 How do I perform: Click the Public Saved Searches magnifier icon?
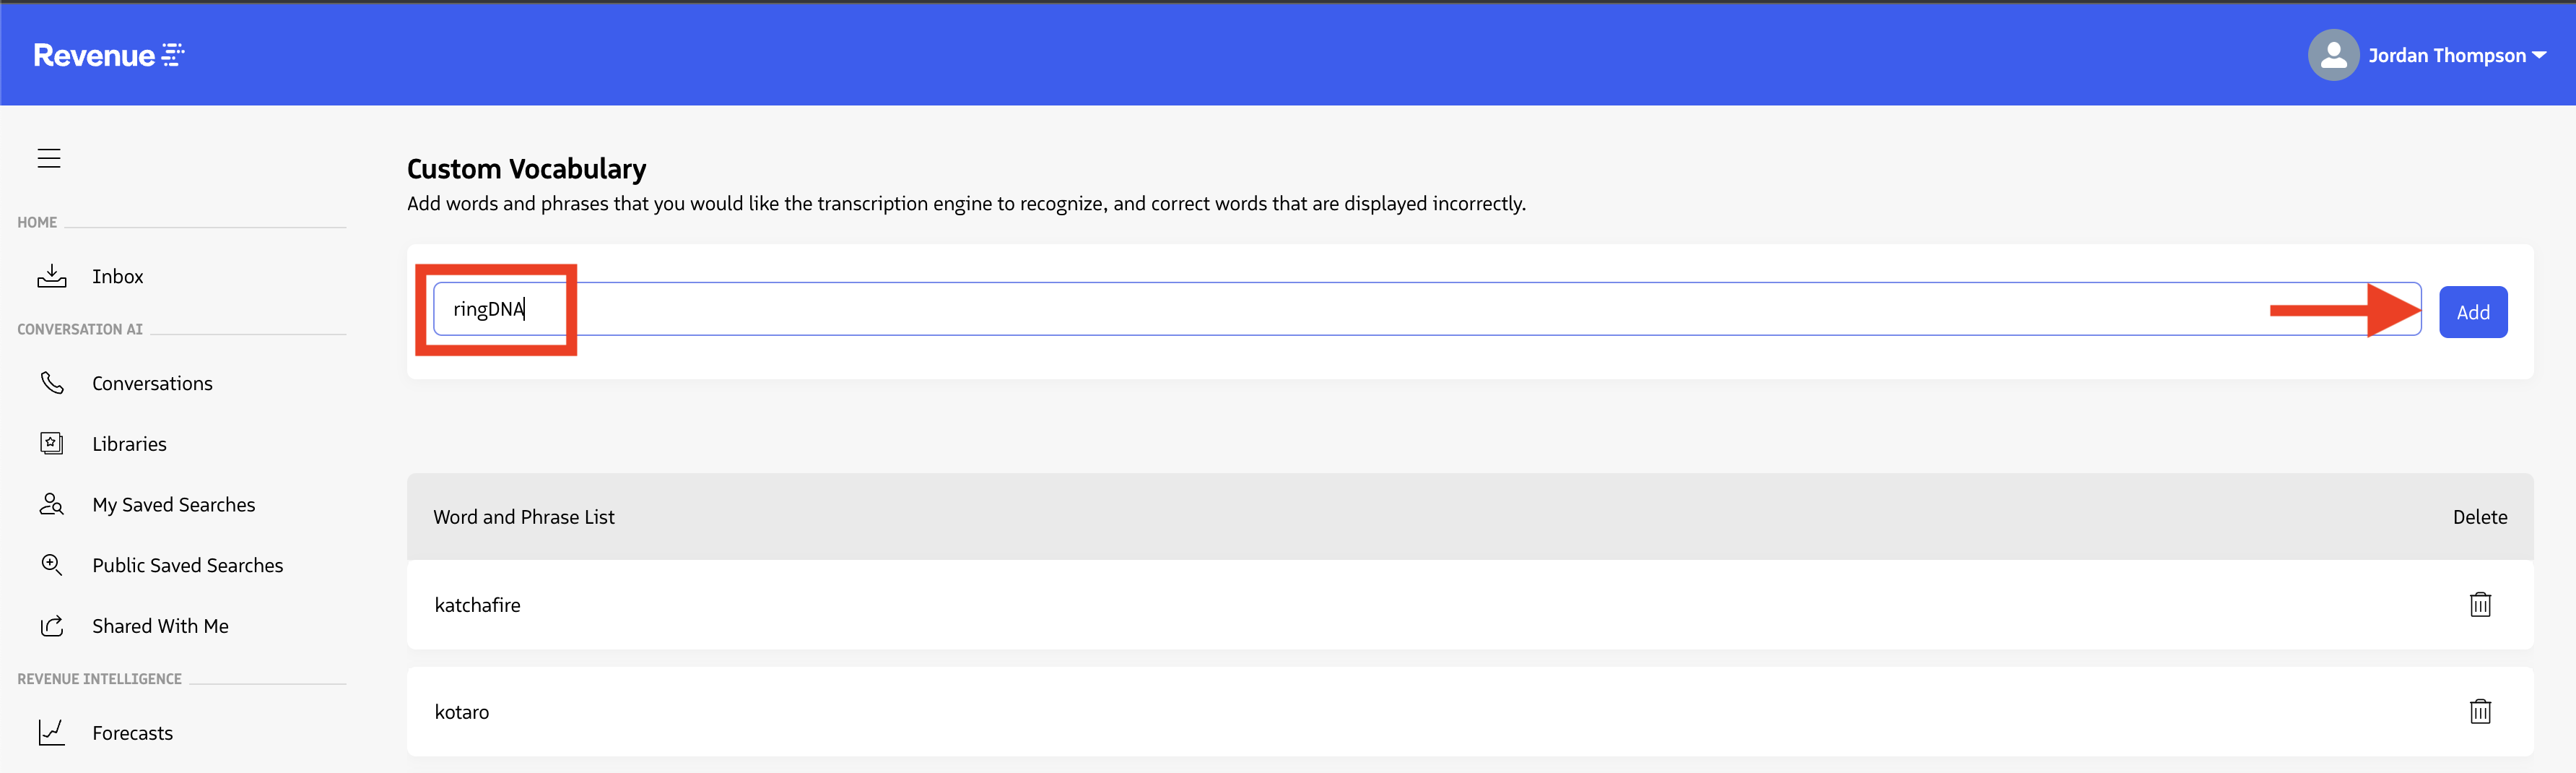tap(52, 565)
